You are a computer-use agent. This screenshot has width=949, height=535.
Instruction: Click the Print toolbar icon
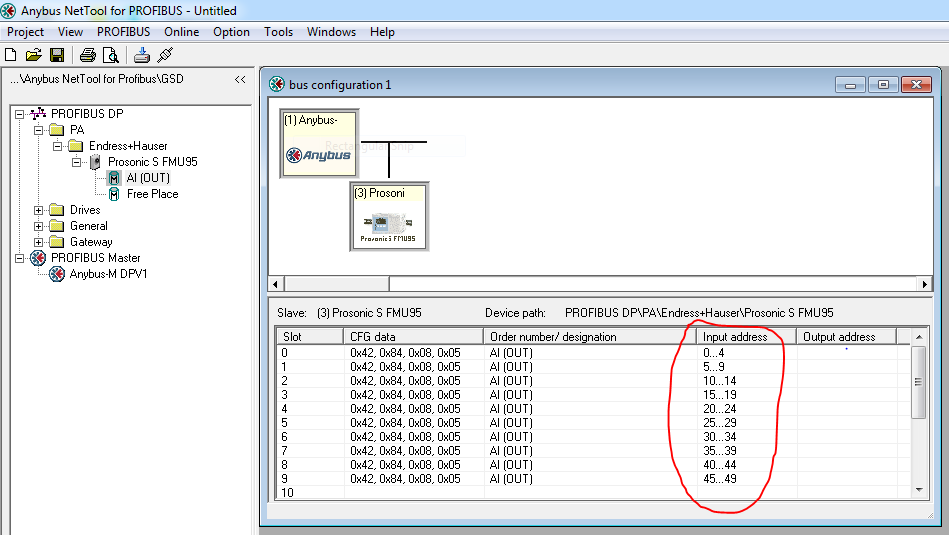88,55
